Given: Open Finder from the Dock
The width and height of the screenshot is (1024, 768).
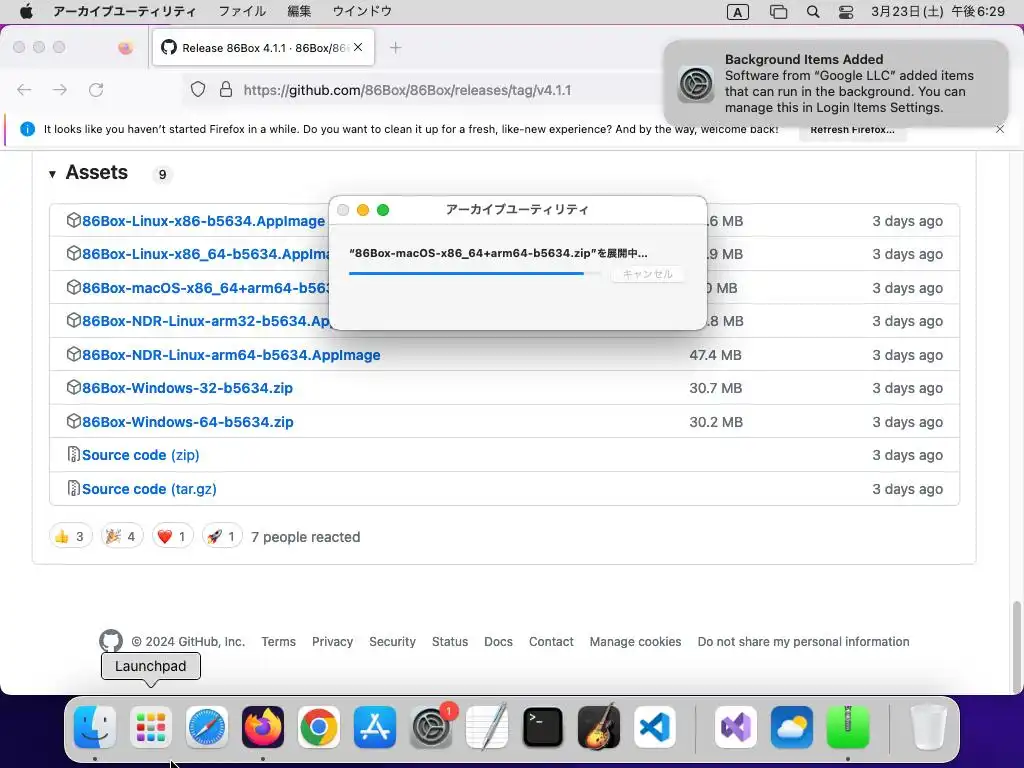Looking at the screenshot, I should [x=95, y=727].
